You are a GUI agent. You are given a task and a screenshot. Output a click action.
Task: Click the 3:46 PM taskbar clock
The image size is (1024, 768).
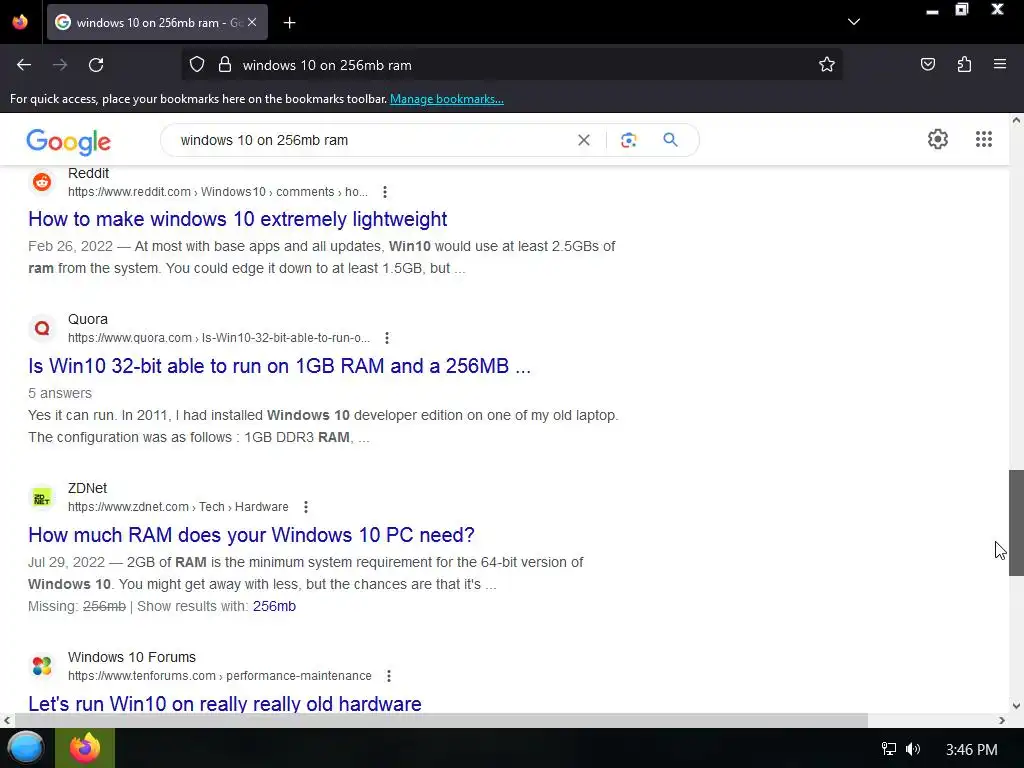click(972, 749)
